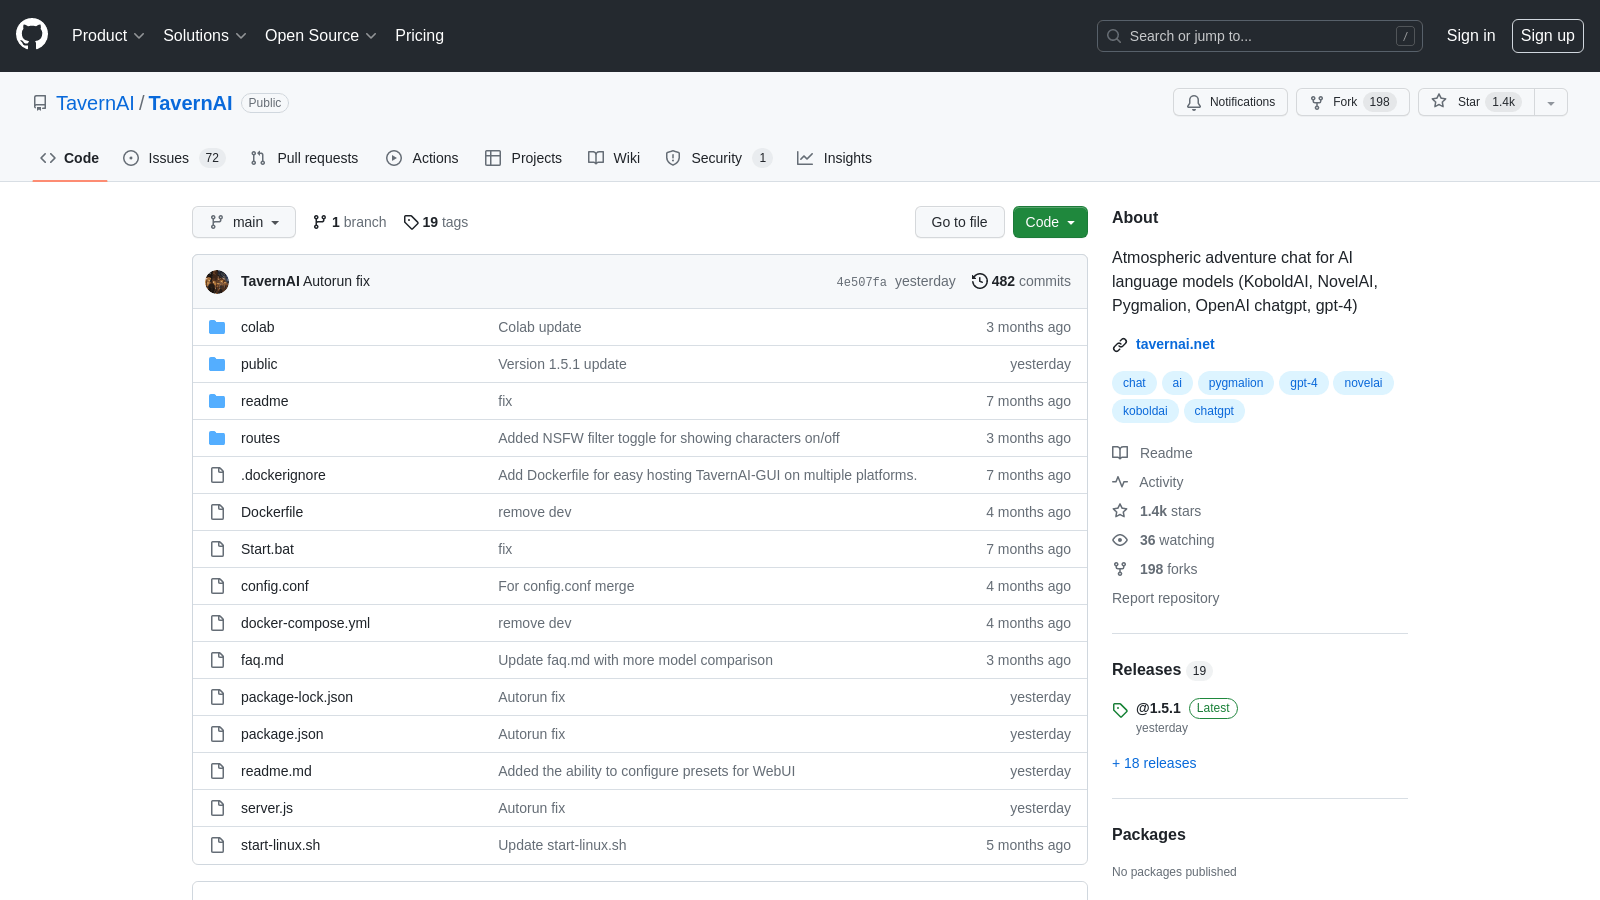Image resolution: width=1600 pixels, height=900 pixels.
Task: Click the Sign up button
Action: point(1547,35)
